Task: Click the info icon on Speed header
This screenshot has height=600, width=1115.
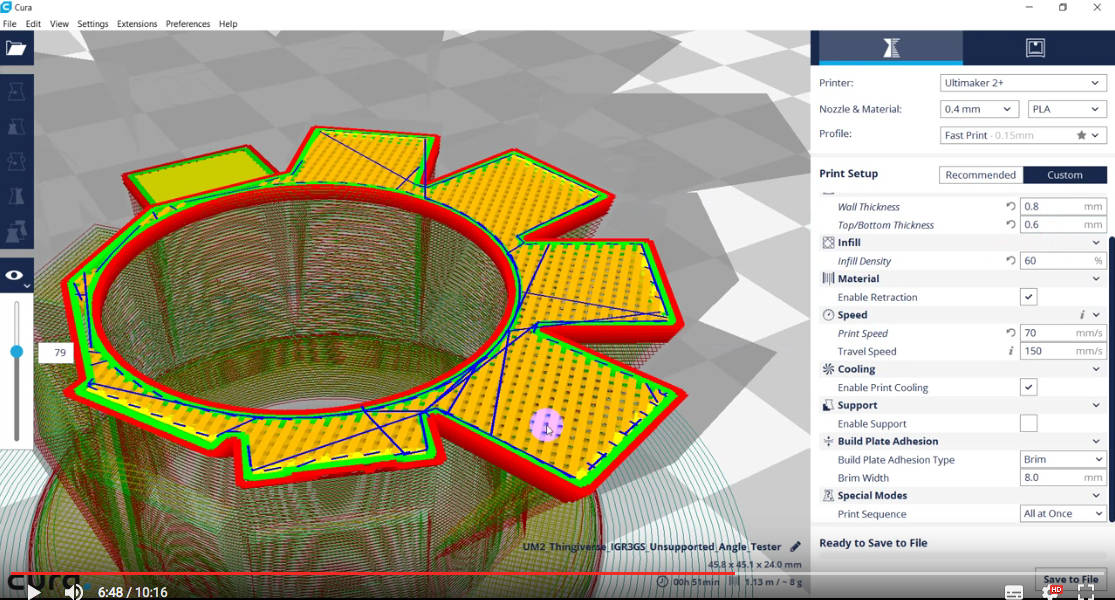Action: coord(1082,315)
